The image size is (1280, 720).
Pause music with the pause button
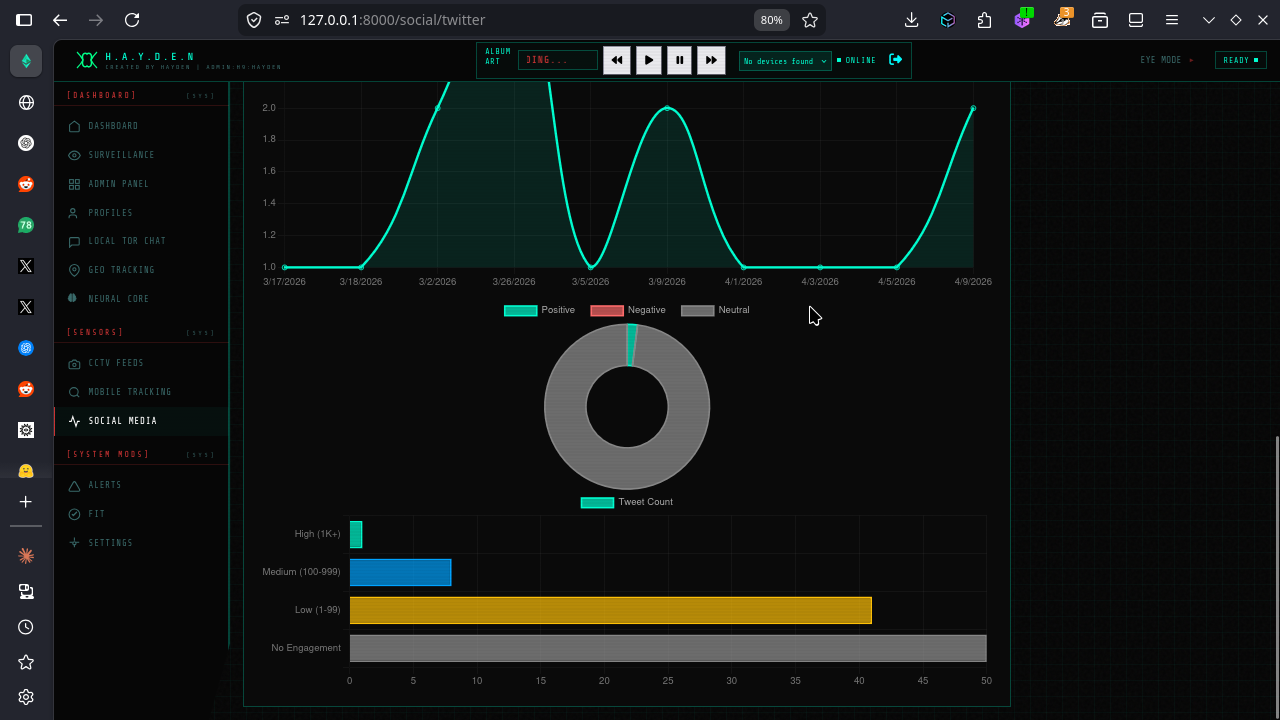679,60
